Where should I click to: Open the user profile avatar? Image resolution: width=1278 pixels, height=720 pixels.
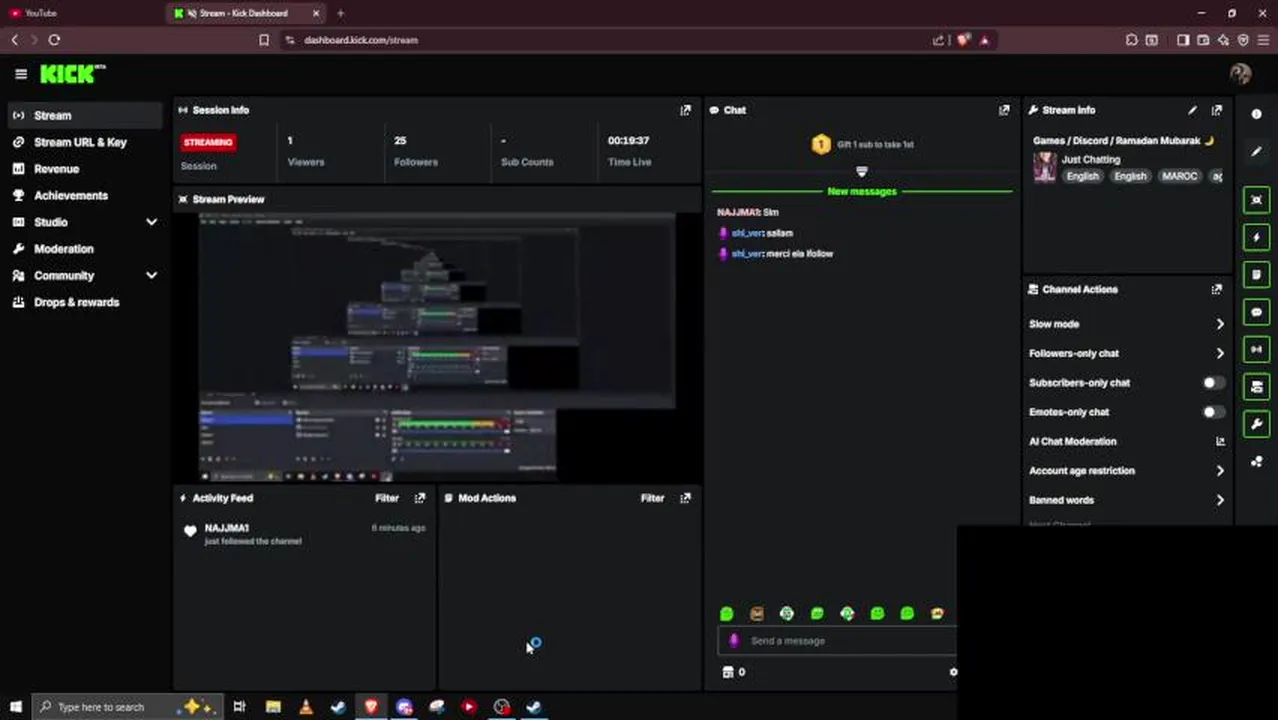[1241, 74]
